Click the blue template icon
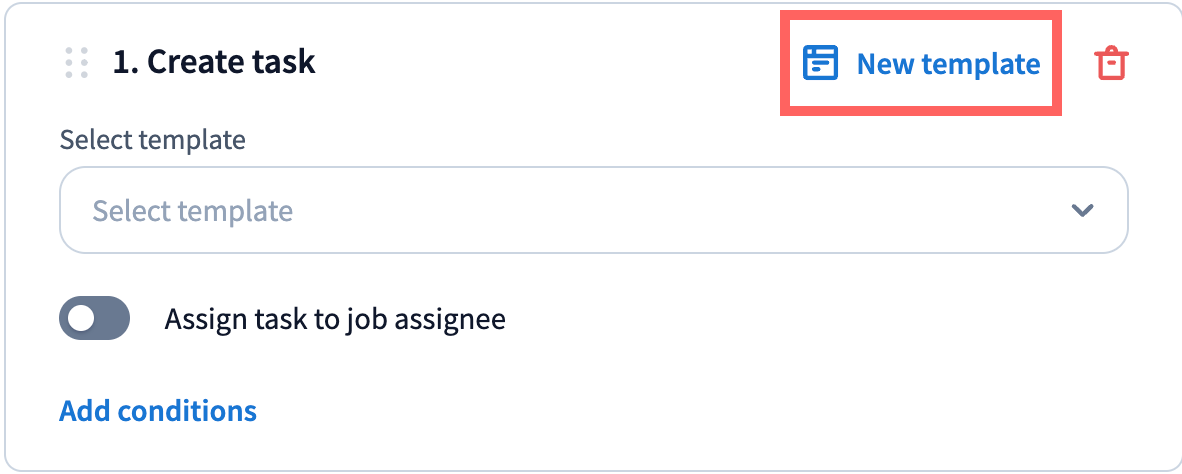The width and height of the screenshot is (1182, 474). (820, 64)
